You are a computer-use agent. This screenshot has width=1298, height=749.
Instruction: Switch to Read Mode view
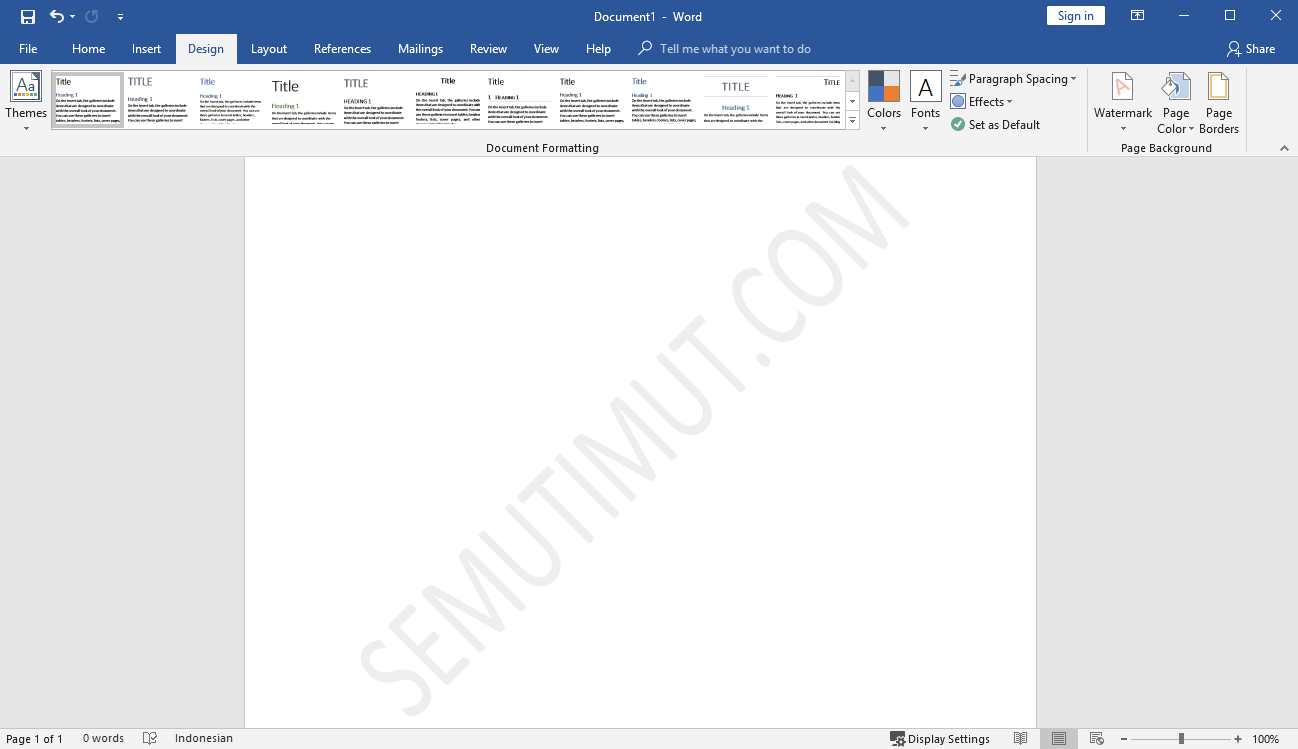pyautogui.click(x=1020, y=739)
